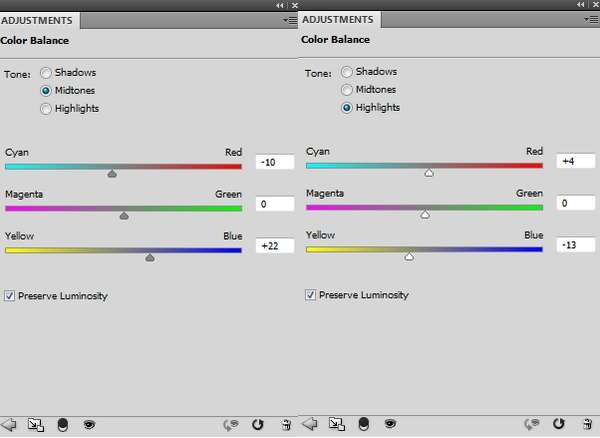
Task: Select Highlights tone in right panel
Action: [347, 107]
